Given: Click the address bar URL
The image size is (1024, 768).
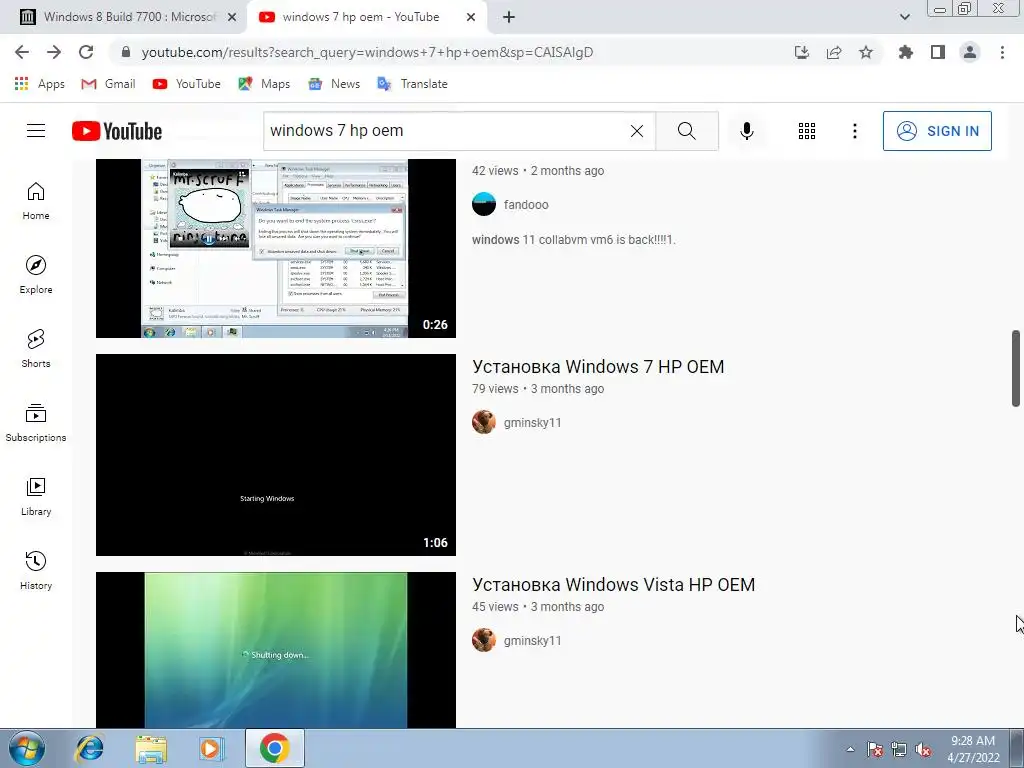Looking at the screenshot, I should [x=367, y=52].
